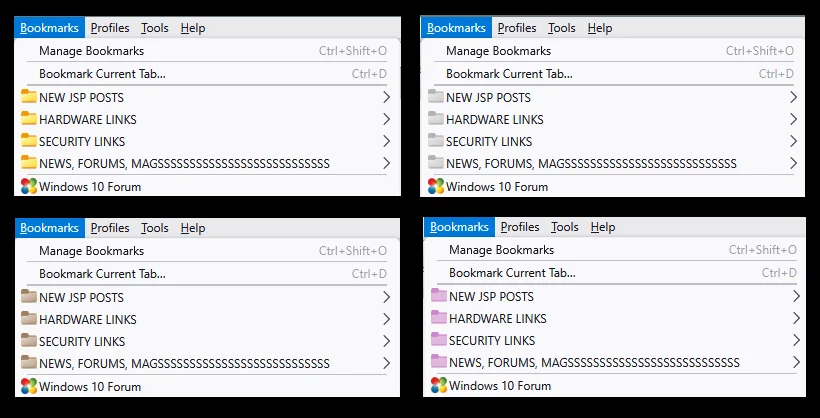
Task: Click the Windows 10 Forum logo beside pink folders
Action: (x=439, y=386)
